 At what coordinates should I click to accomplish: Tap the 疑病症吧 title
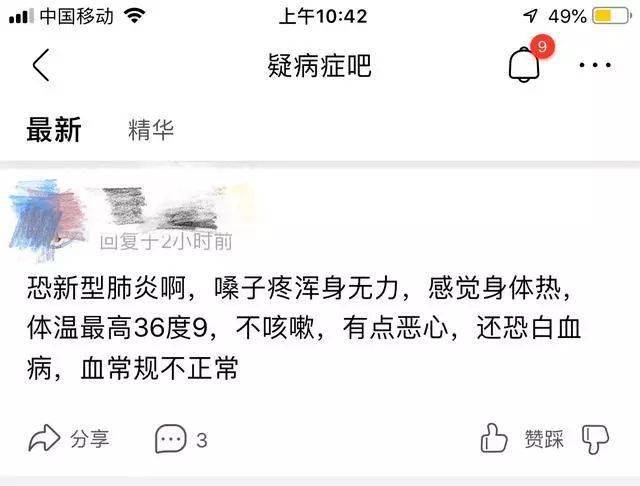319,65
